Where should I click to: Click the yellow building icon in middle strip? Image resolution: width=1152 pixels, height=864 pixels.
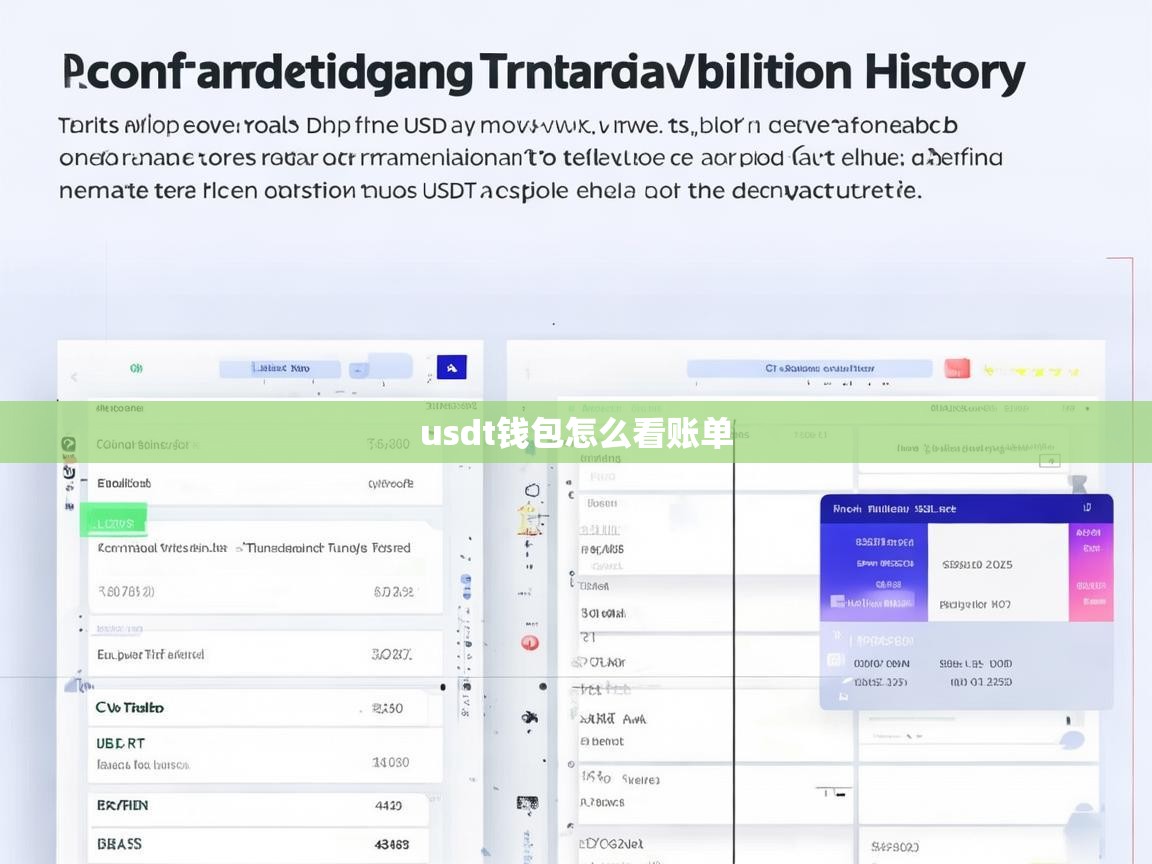click(x=529, y=519)
